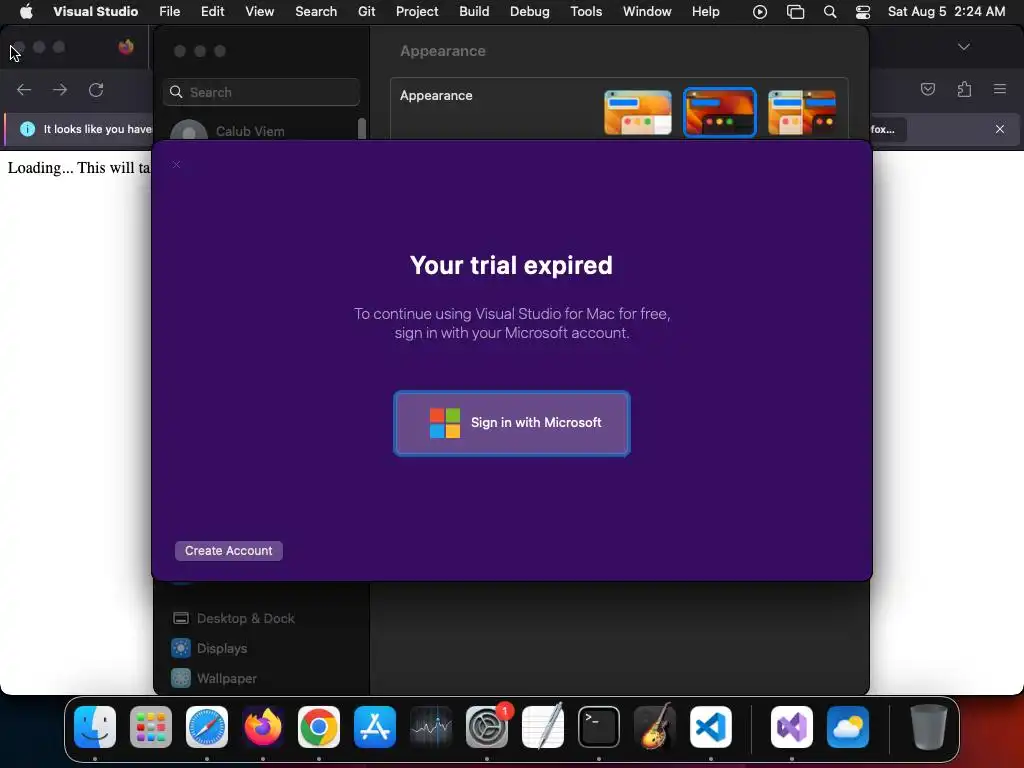Open the Git menu
The height and width of the screenshot is (768, 1024).
[366, 11]
